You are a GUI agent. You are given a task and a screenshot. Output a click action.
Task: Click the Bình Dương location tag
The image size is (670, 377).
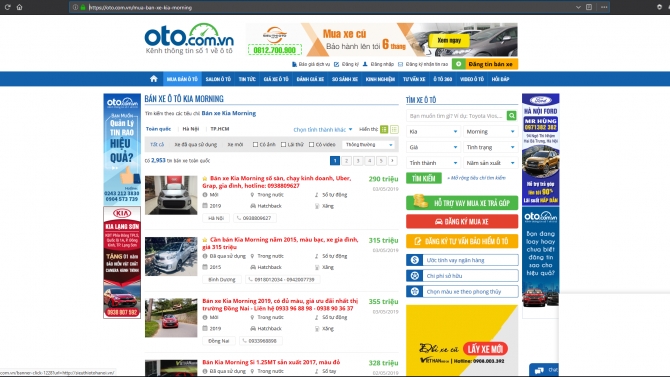221,280
